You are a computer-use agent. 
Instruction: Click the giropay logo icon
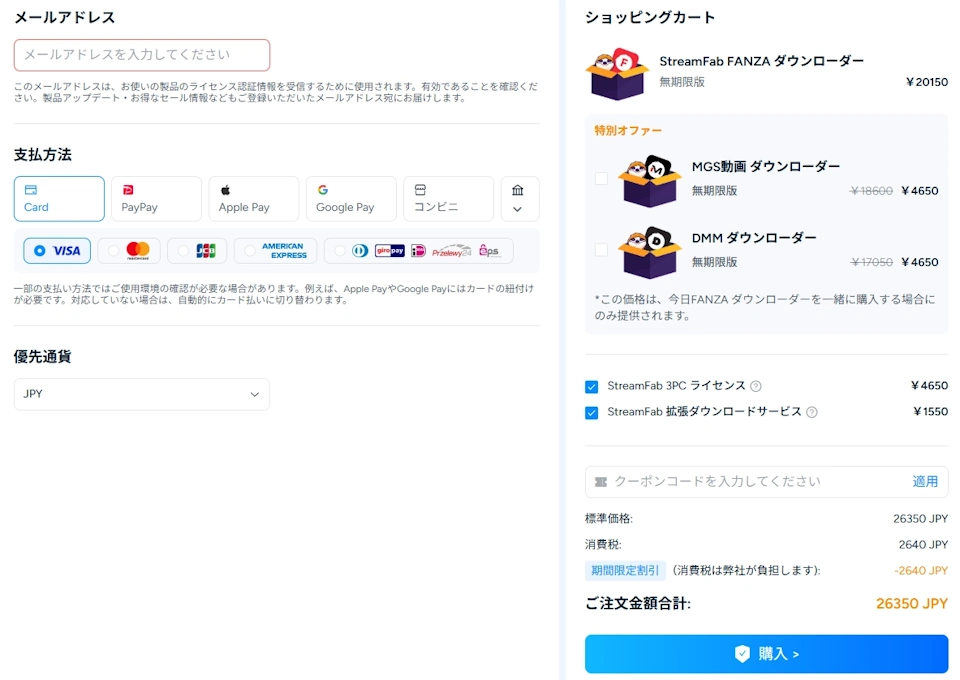389,251
